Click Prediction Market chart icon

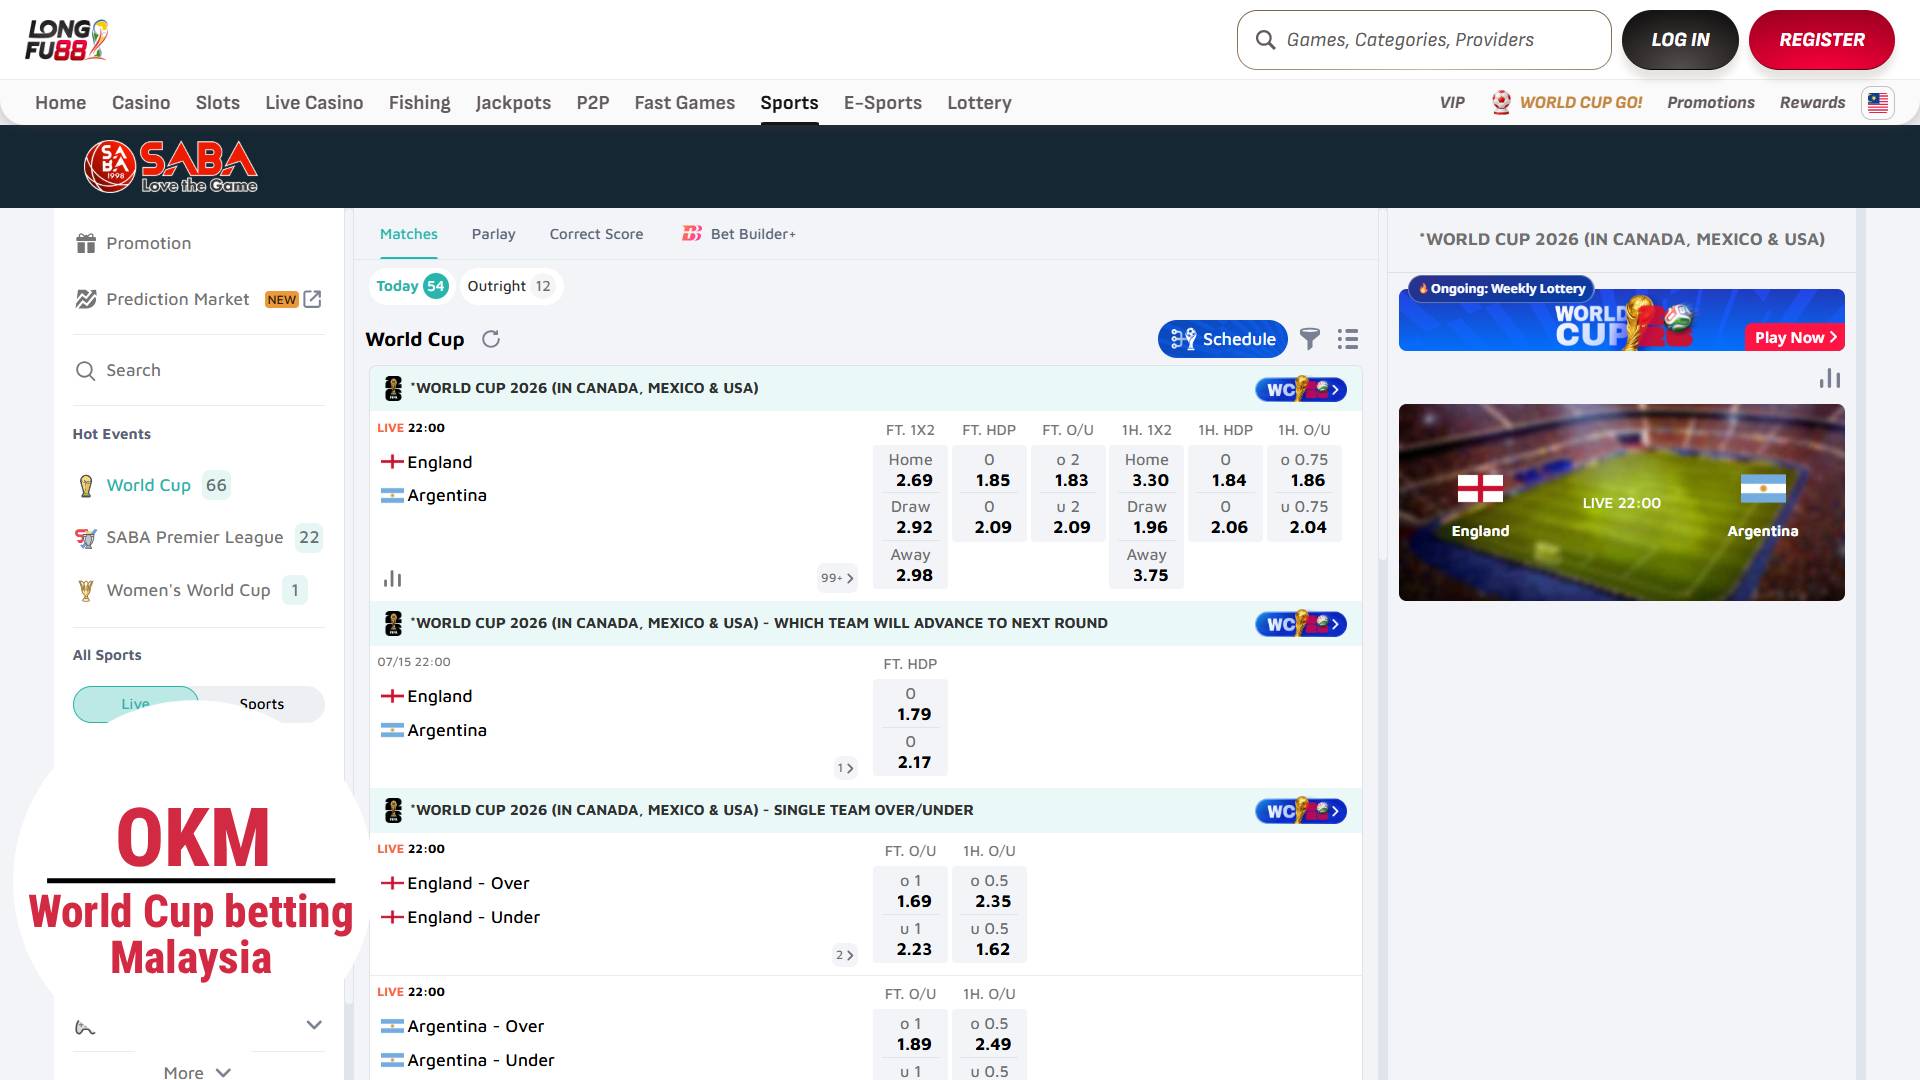coord(86,299)
